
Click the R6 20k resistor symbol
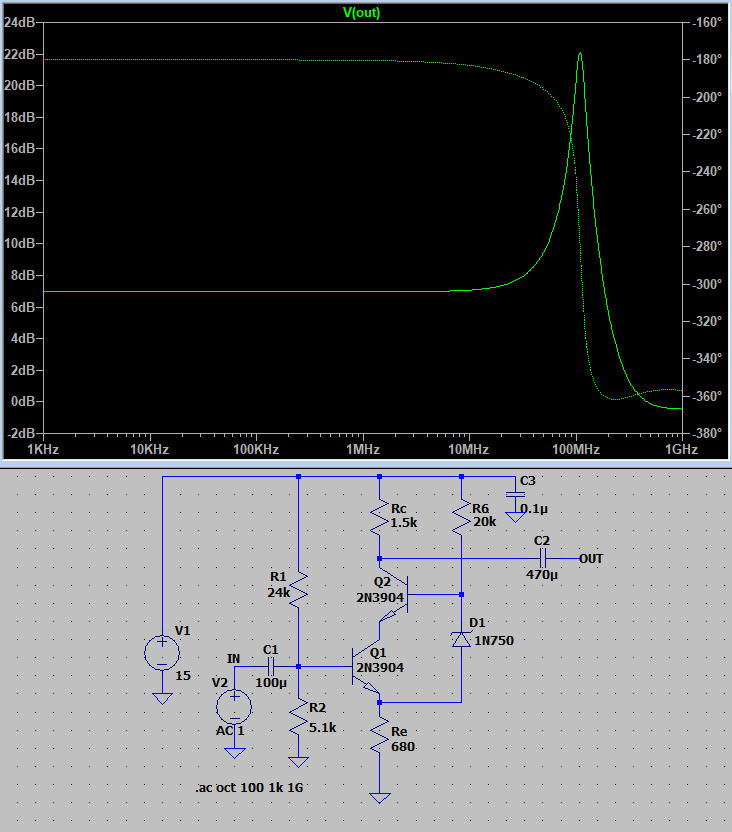pyautogui.click(x=461, y=517)
